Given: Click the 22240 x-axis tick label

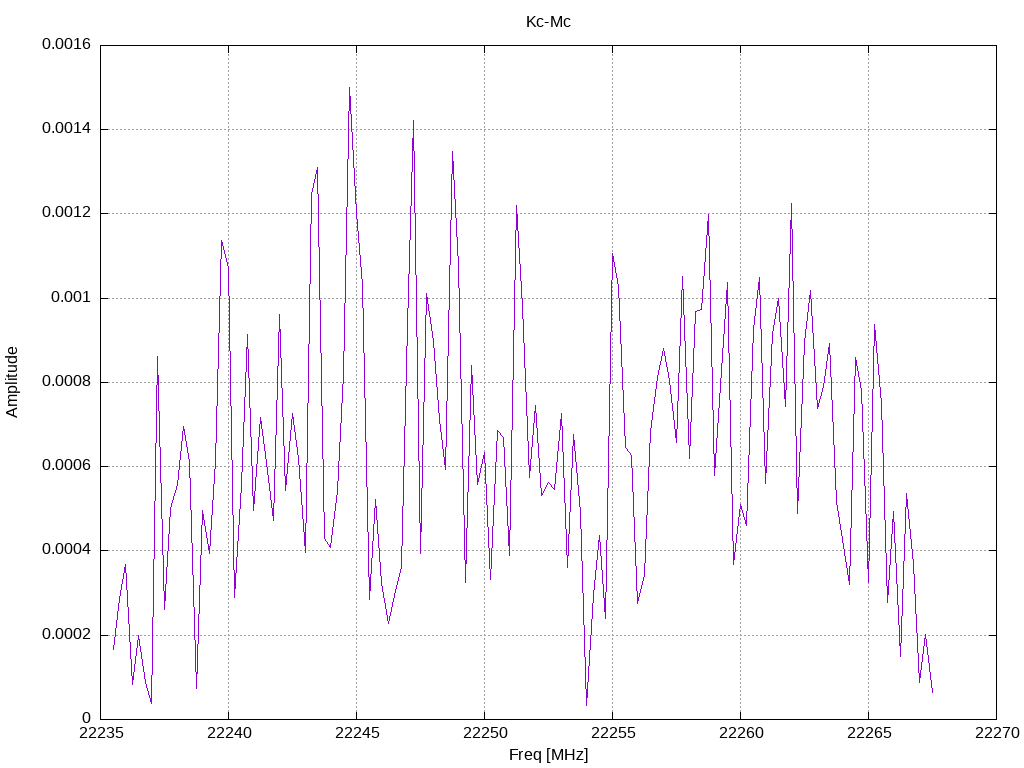Looking at the screenshot, I should [x=229, y=733].
